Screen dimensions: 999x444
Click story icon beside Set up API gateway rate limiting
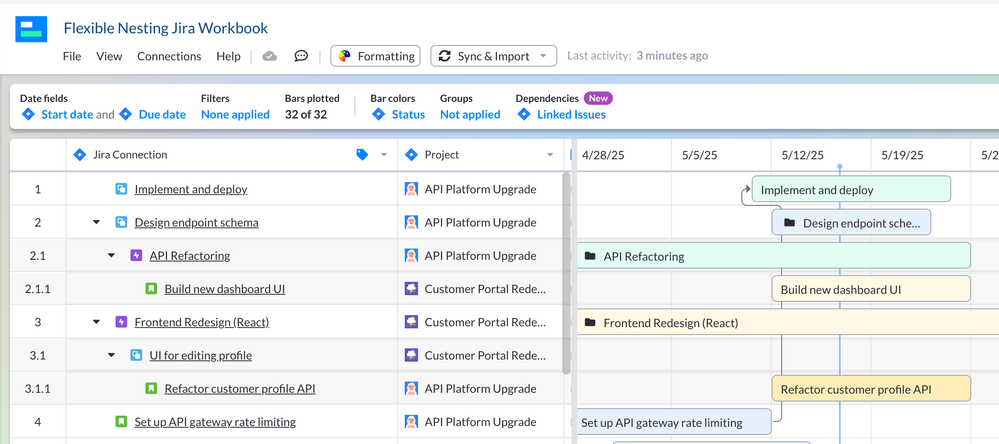(121, 422)
